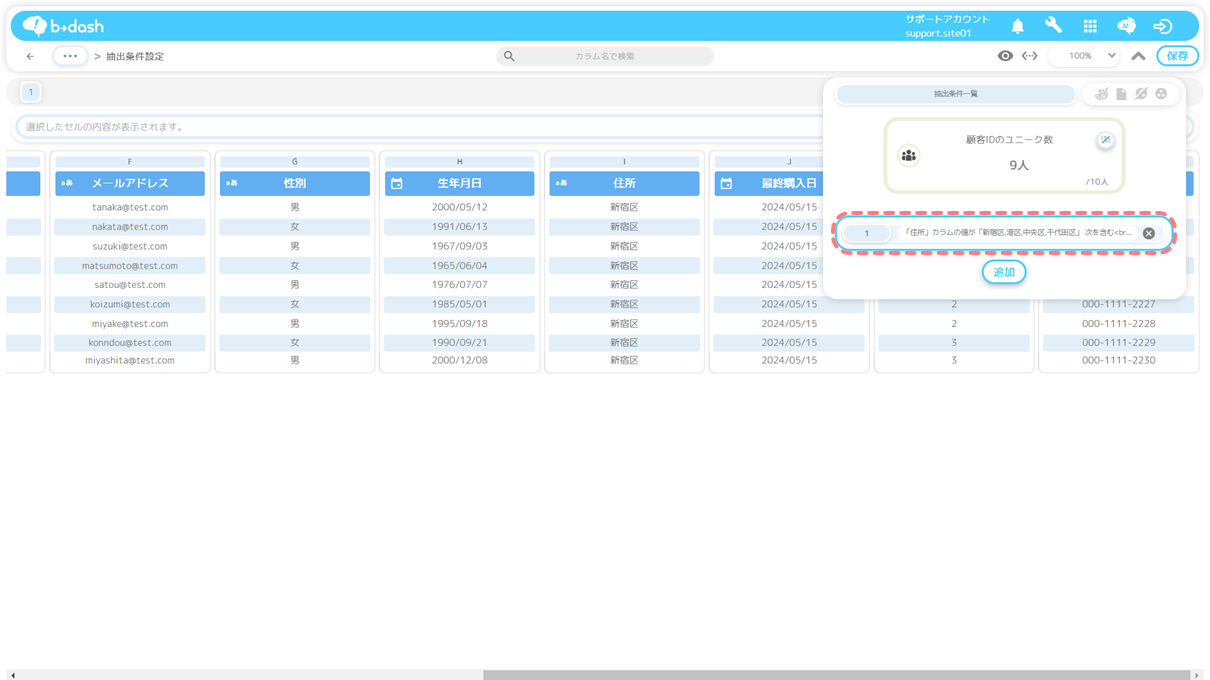
Task: Open the notifications bell
Action: coord(1017,27)
